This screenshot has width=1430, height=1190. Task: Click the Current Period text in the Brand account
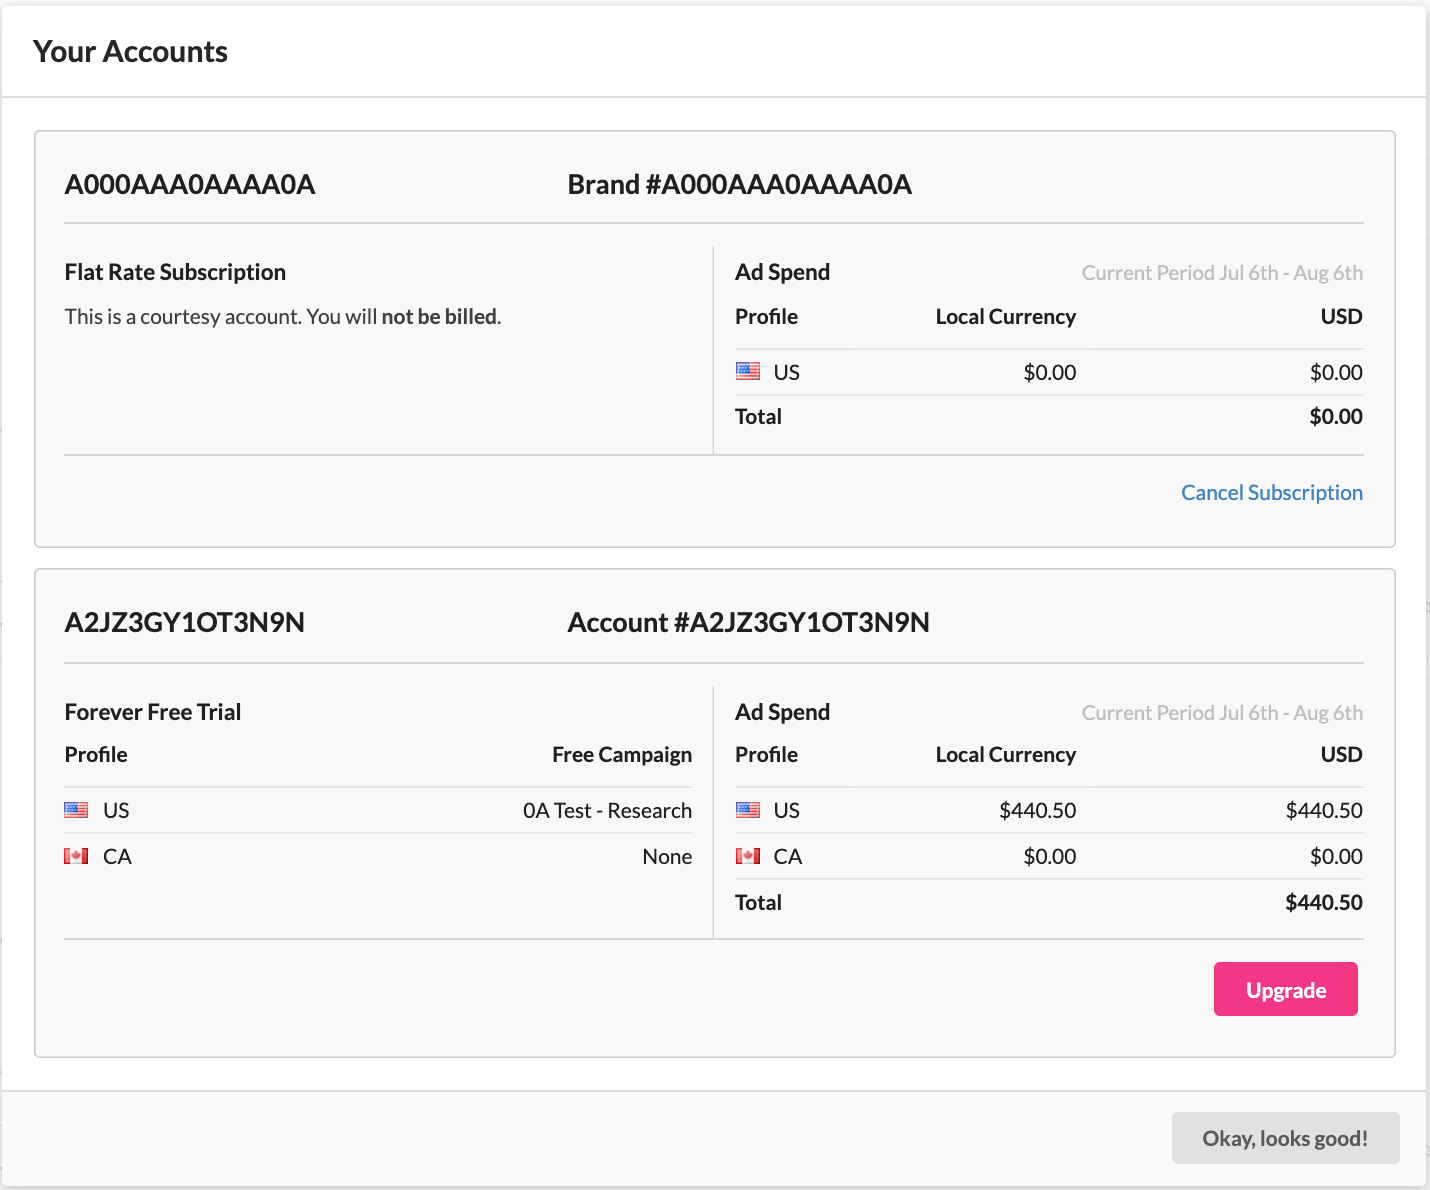(x=1221, y=273)
